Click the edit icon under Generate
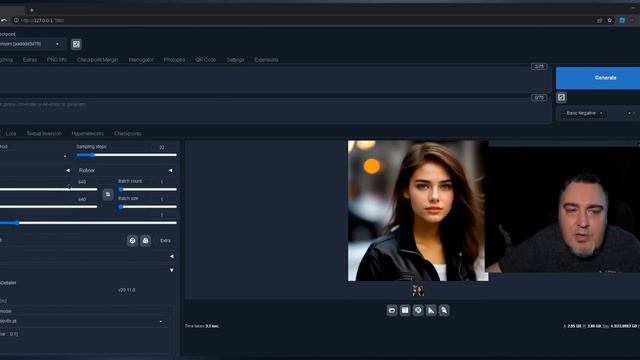 tap(561, 97)
